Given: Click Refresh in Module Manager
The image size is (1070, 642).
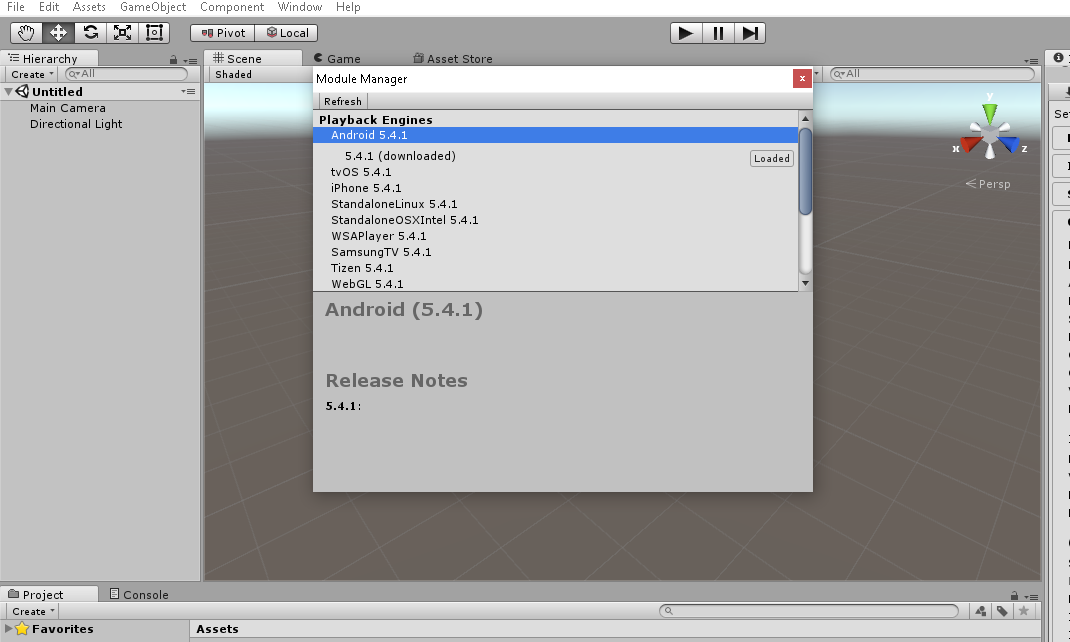Looking at the screenshot, I should click(343, 101).
